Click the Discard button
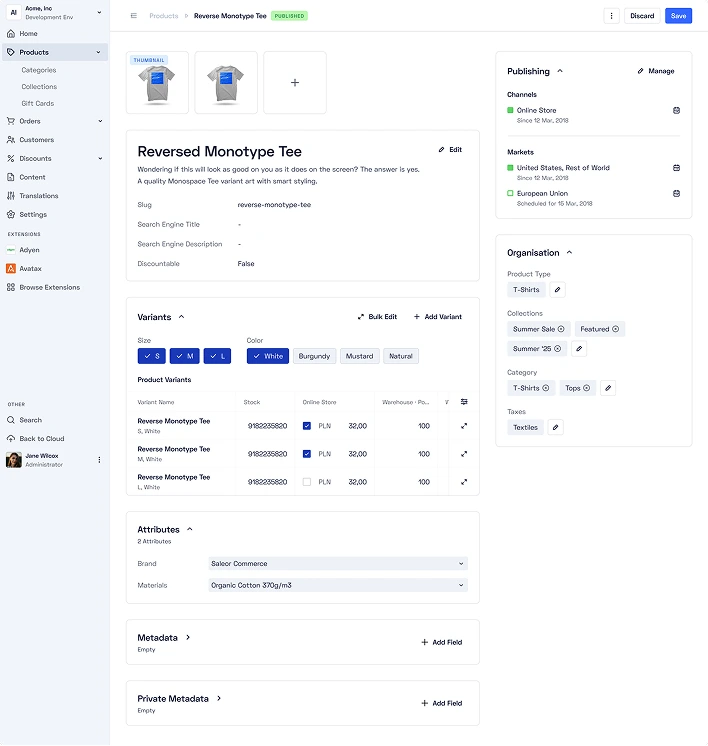The image size is (708, 746). (642, 16)
